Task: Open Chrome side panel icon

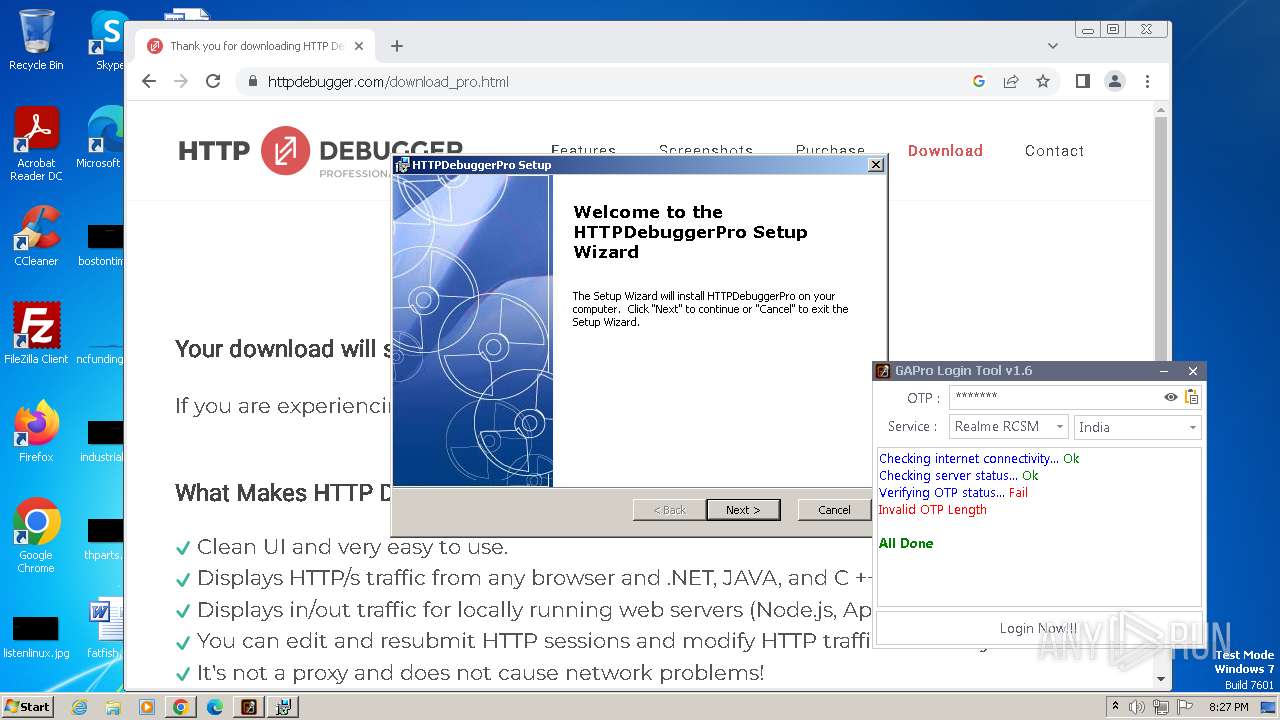Action: [1082, 82]
